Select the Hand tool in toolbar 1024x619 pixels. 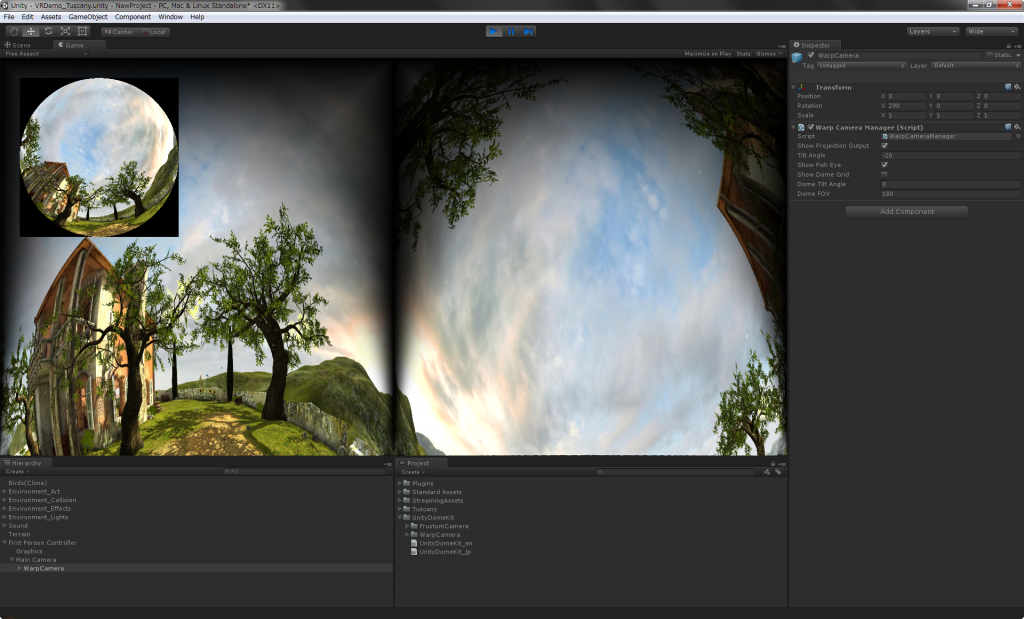click(13, 31)
